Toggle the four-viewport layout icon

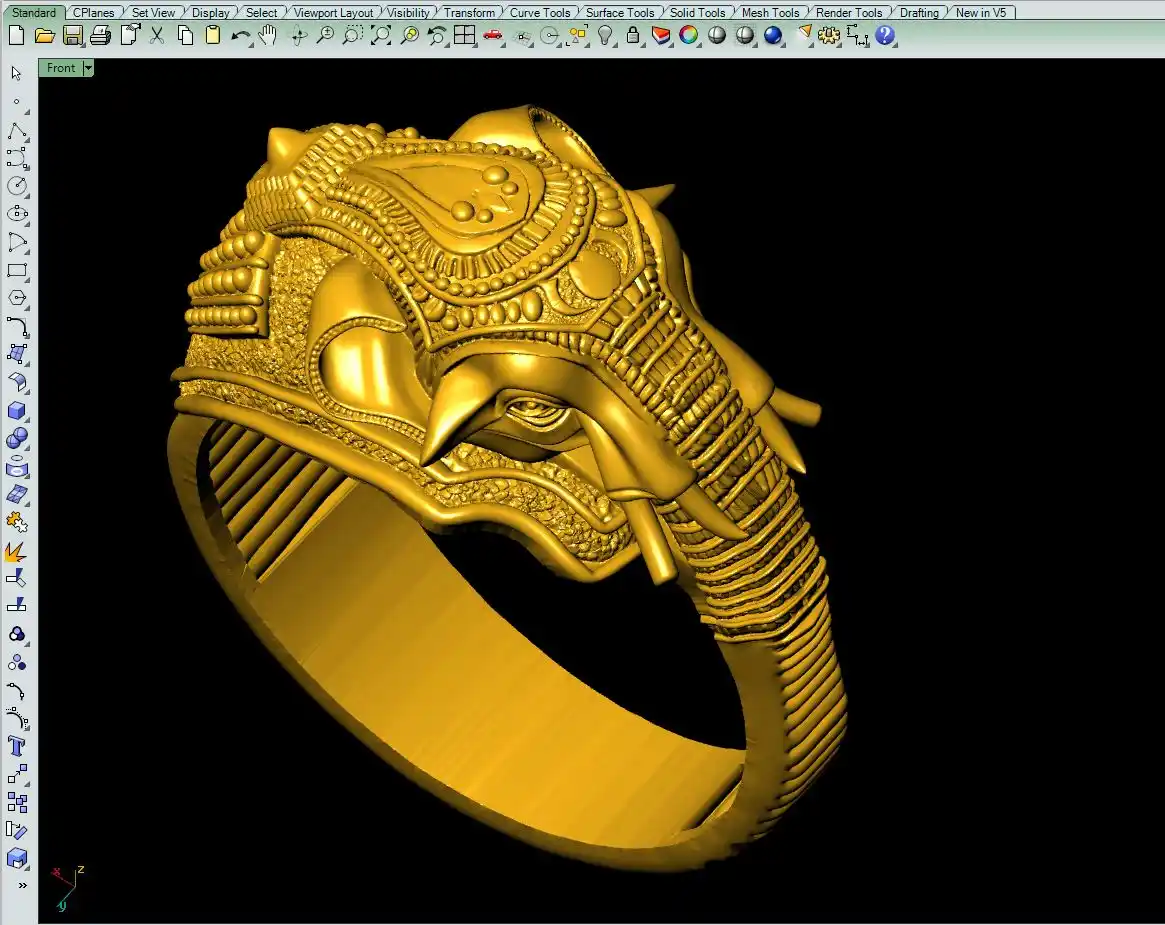(465, 36)
